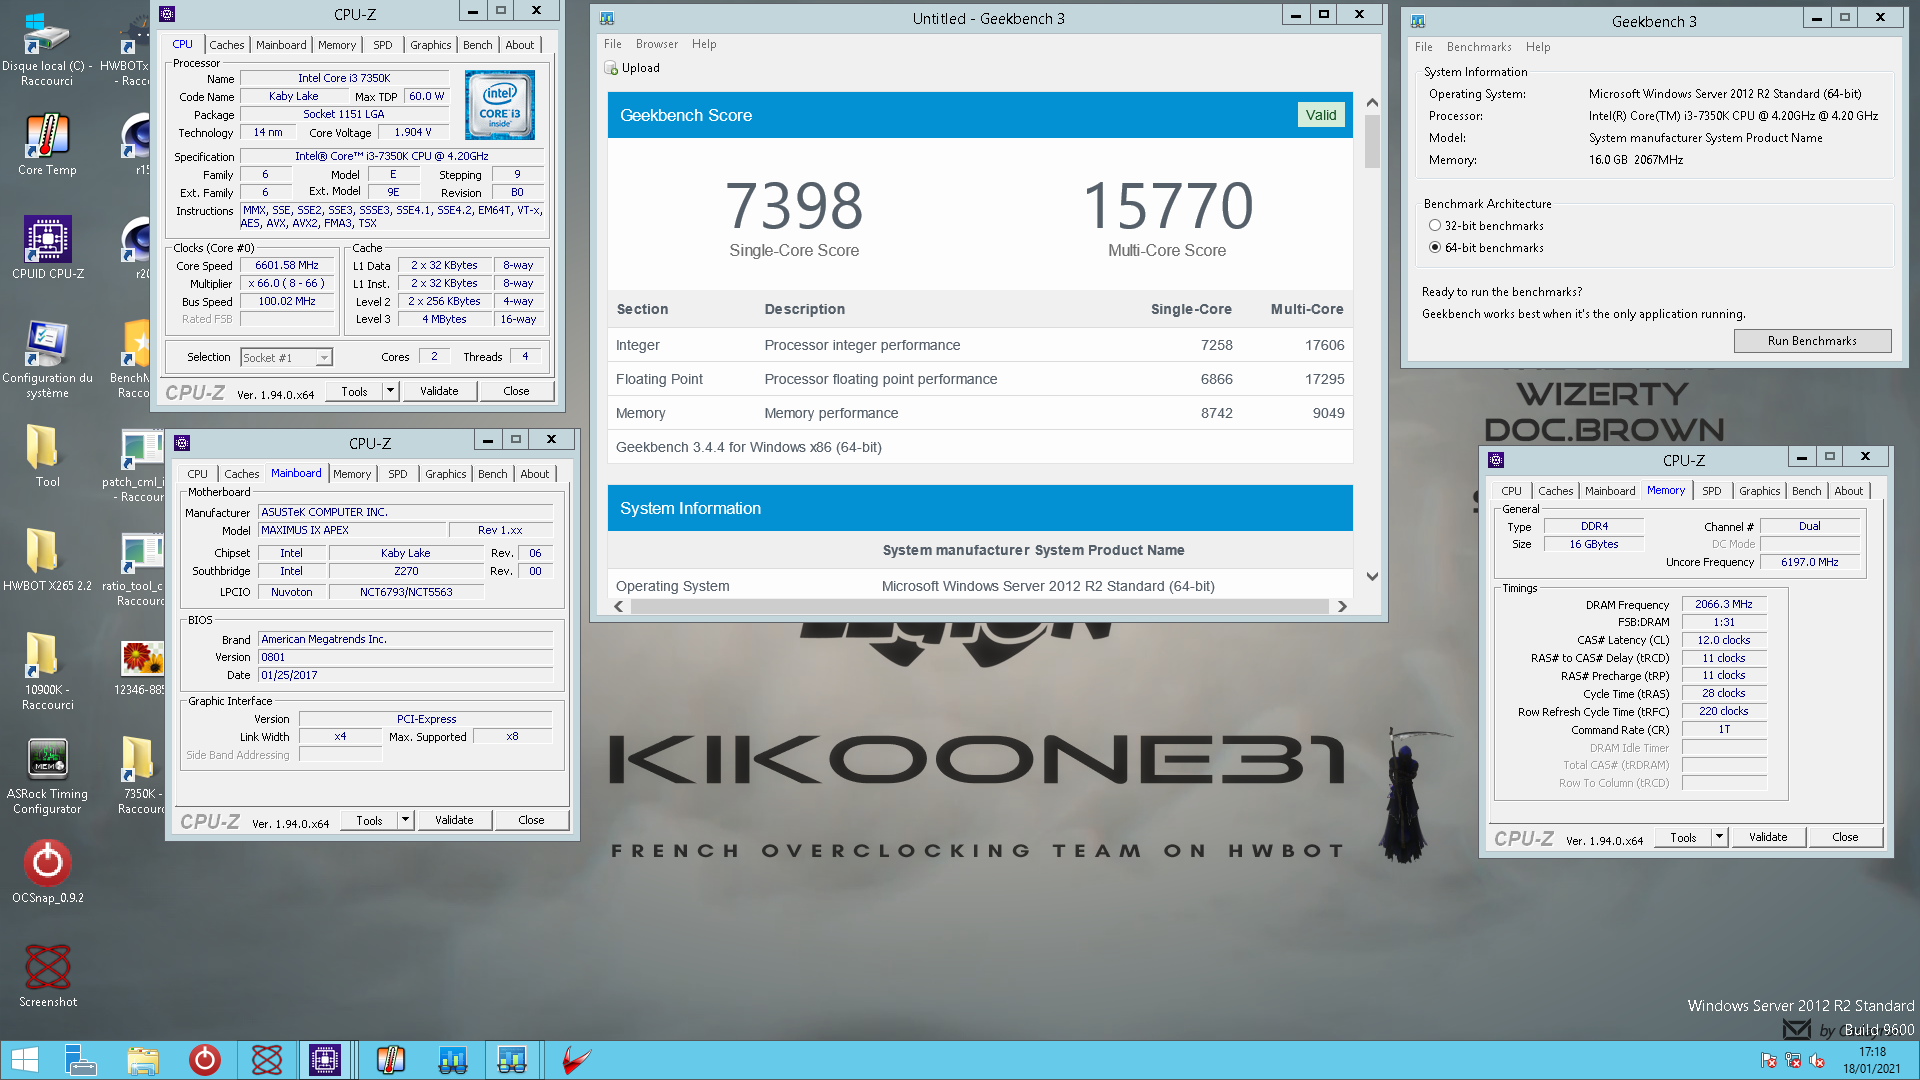Select 64-bit benchmarks option
The height and width of the screenshot is (1080, 1920).
1435,248
